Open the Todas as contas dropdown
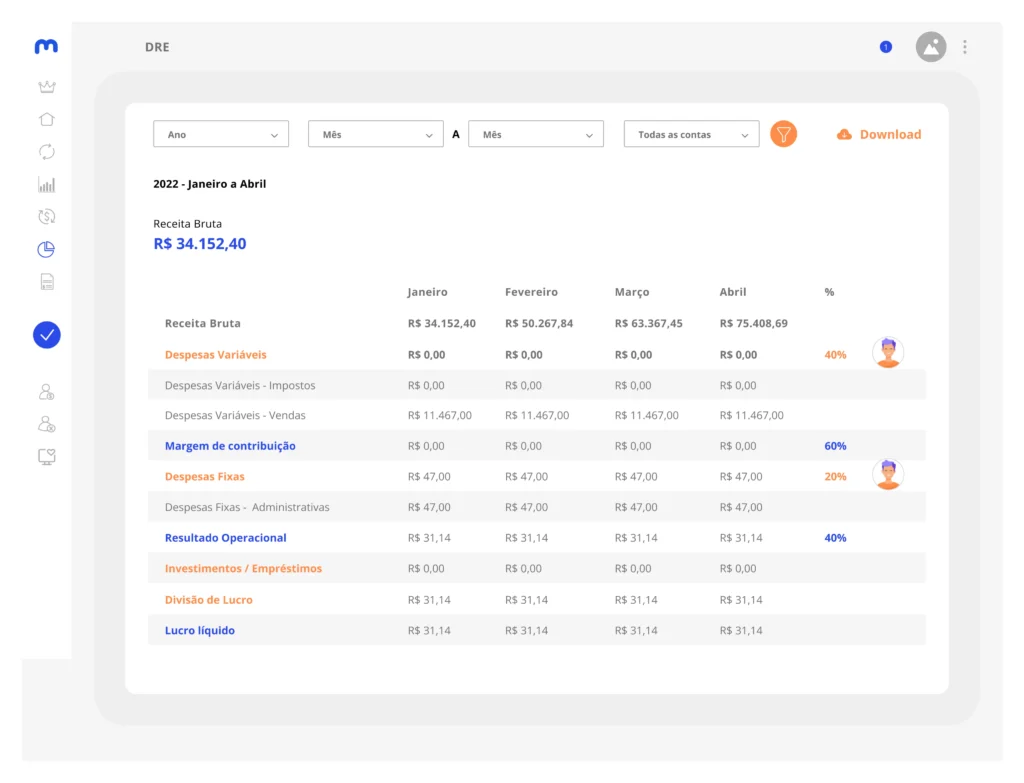Viewport: 1024px width, 783px height. pos(691,134)
